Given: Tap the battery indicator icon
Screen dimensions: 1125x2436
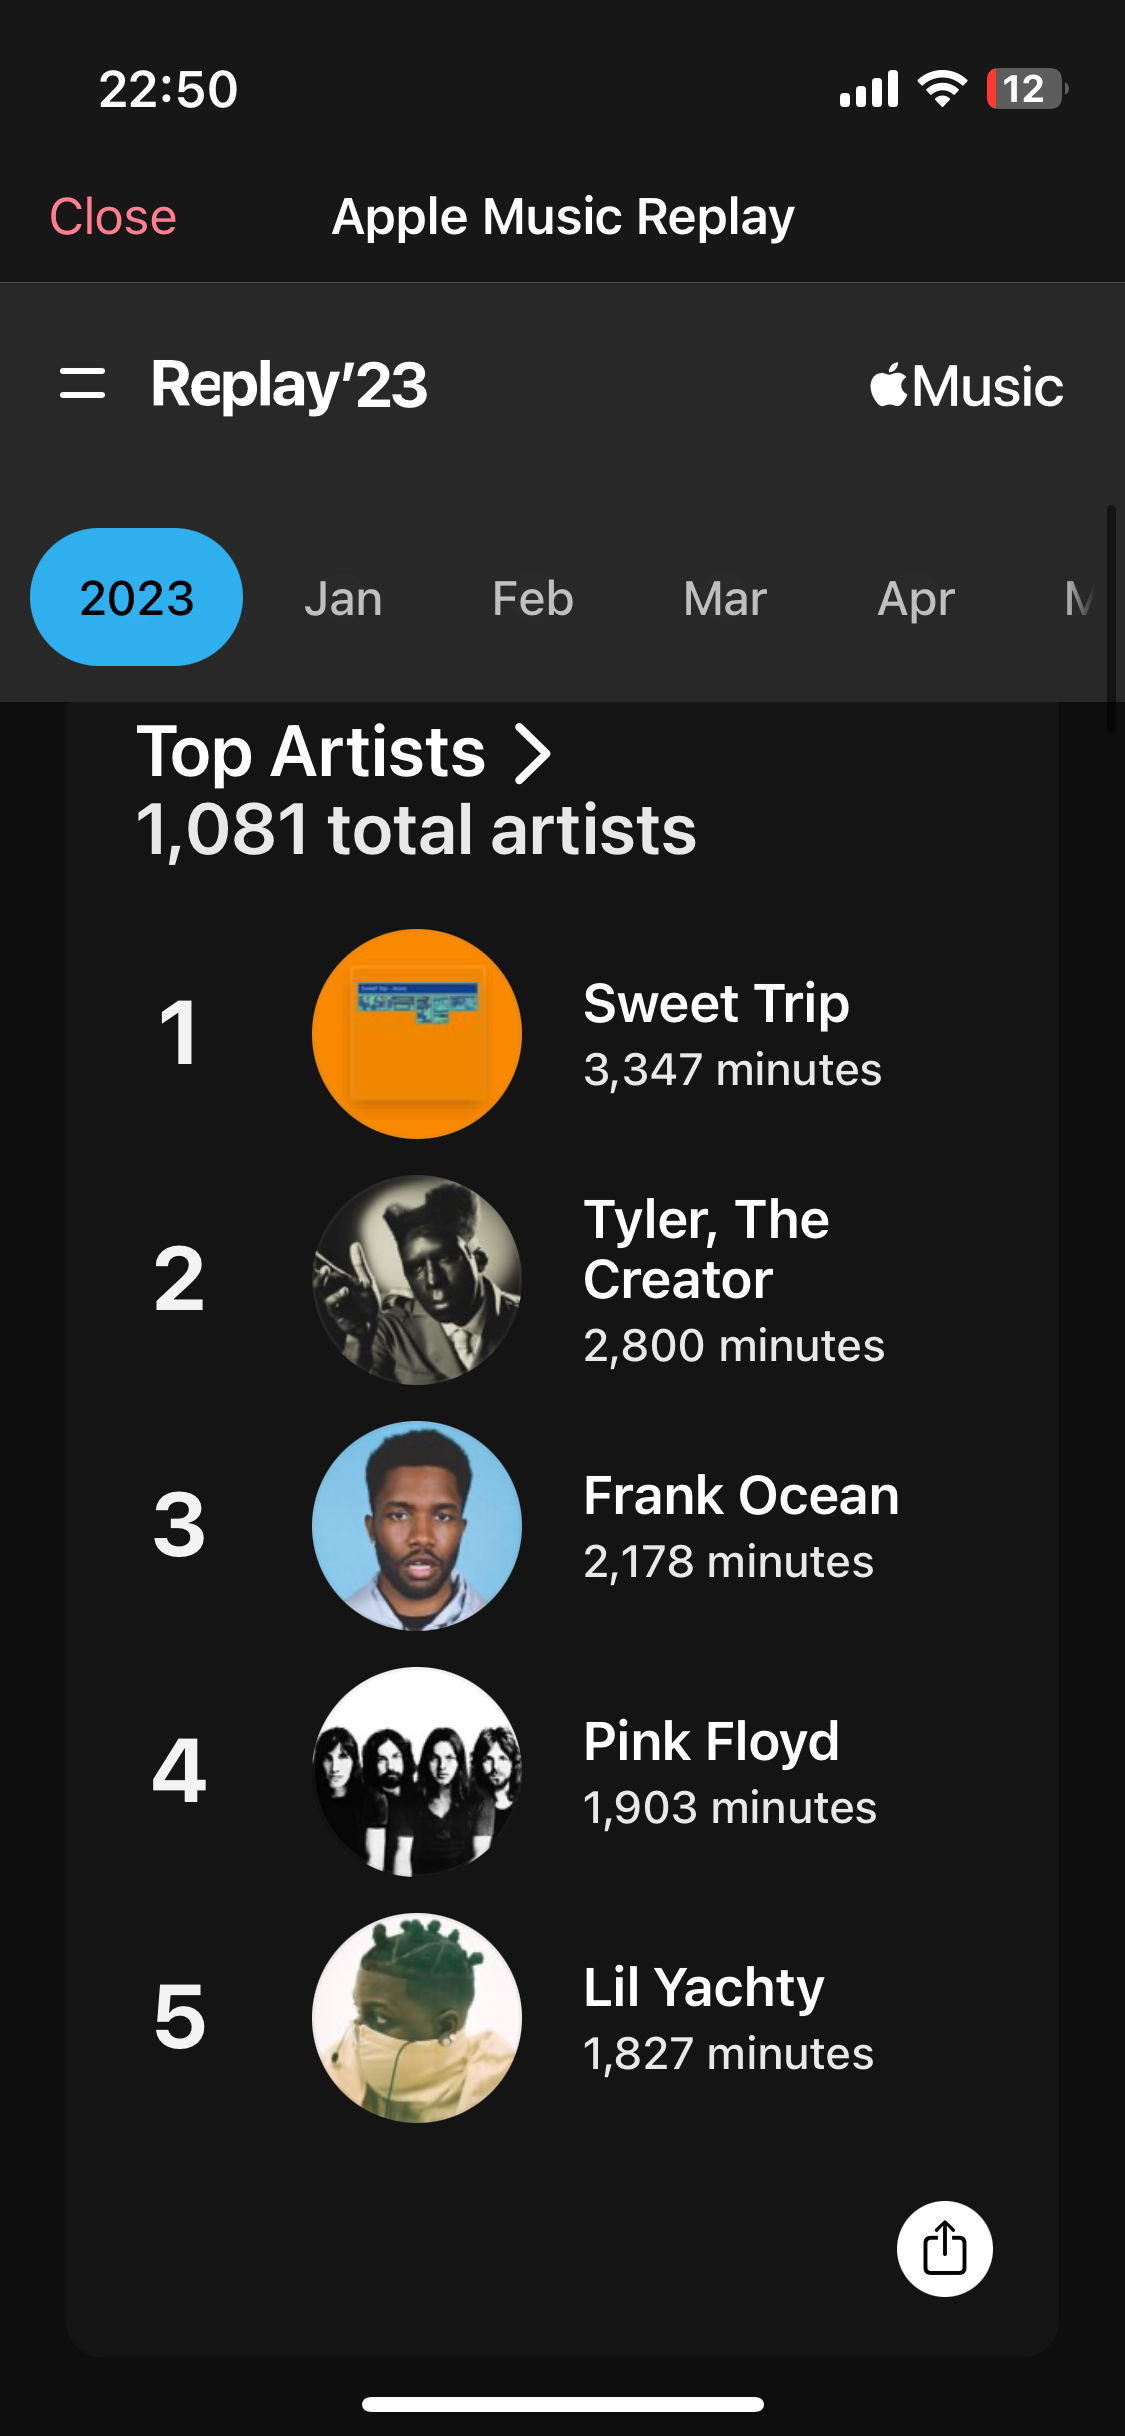Looking at the screenshot, I should click(1026, 89).
